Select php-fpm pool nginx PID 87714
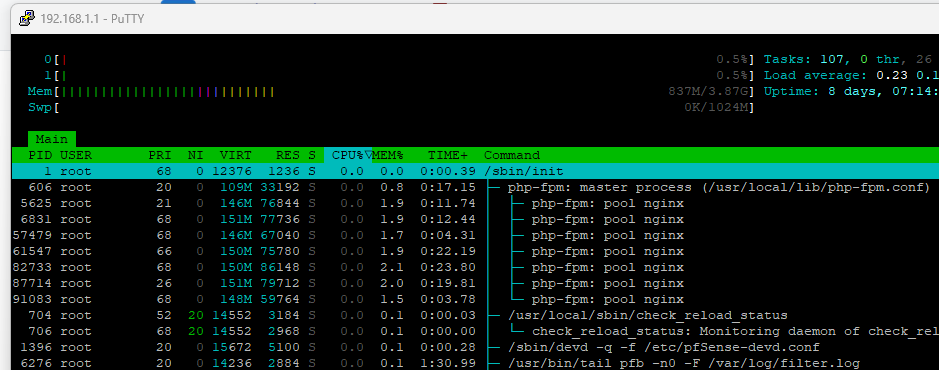 475,283
